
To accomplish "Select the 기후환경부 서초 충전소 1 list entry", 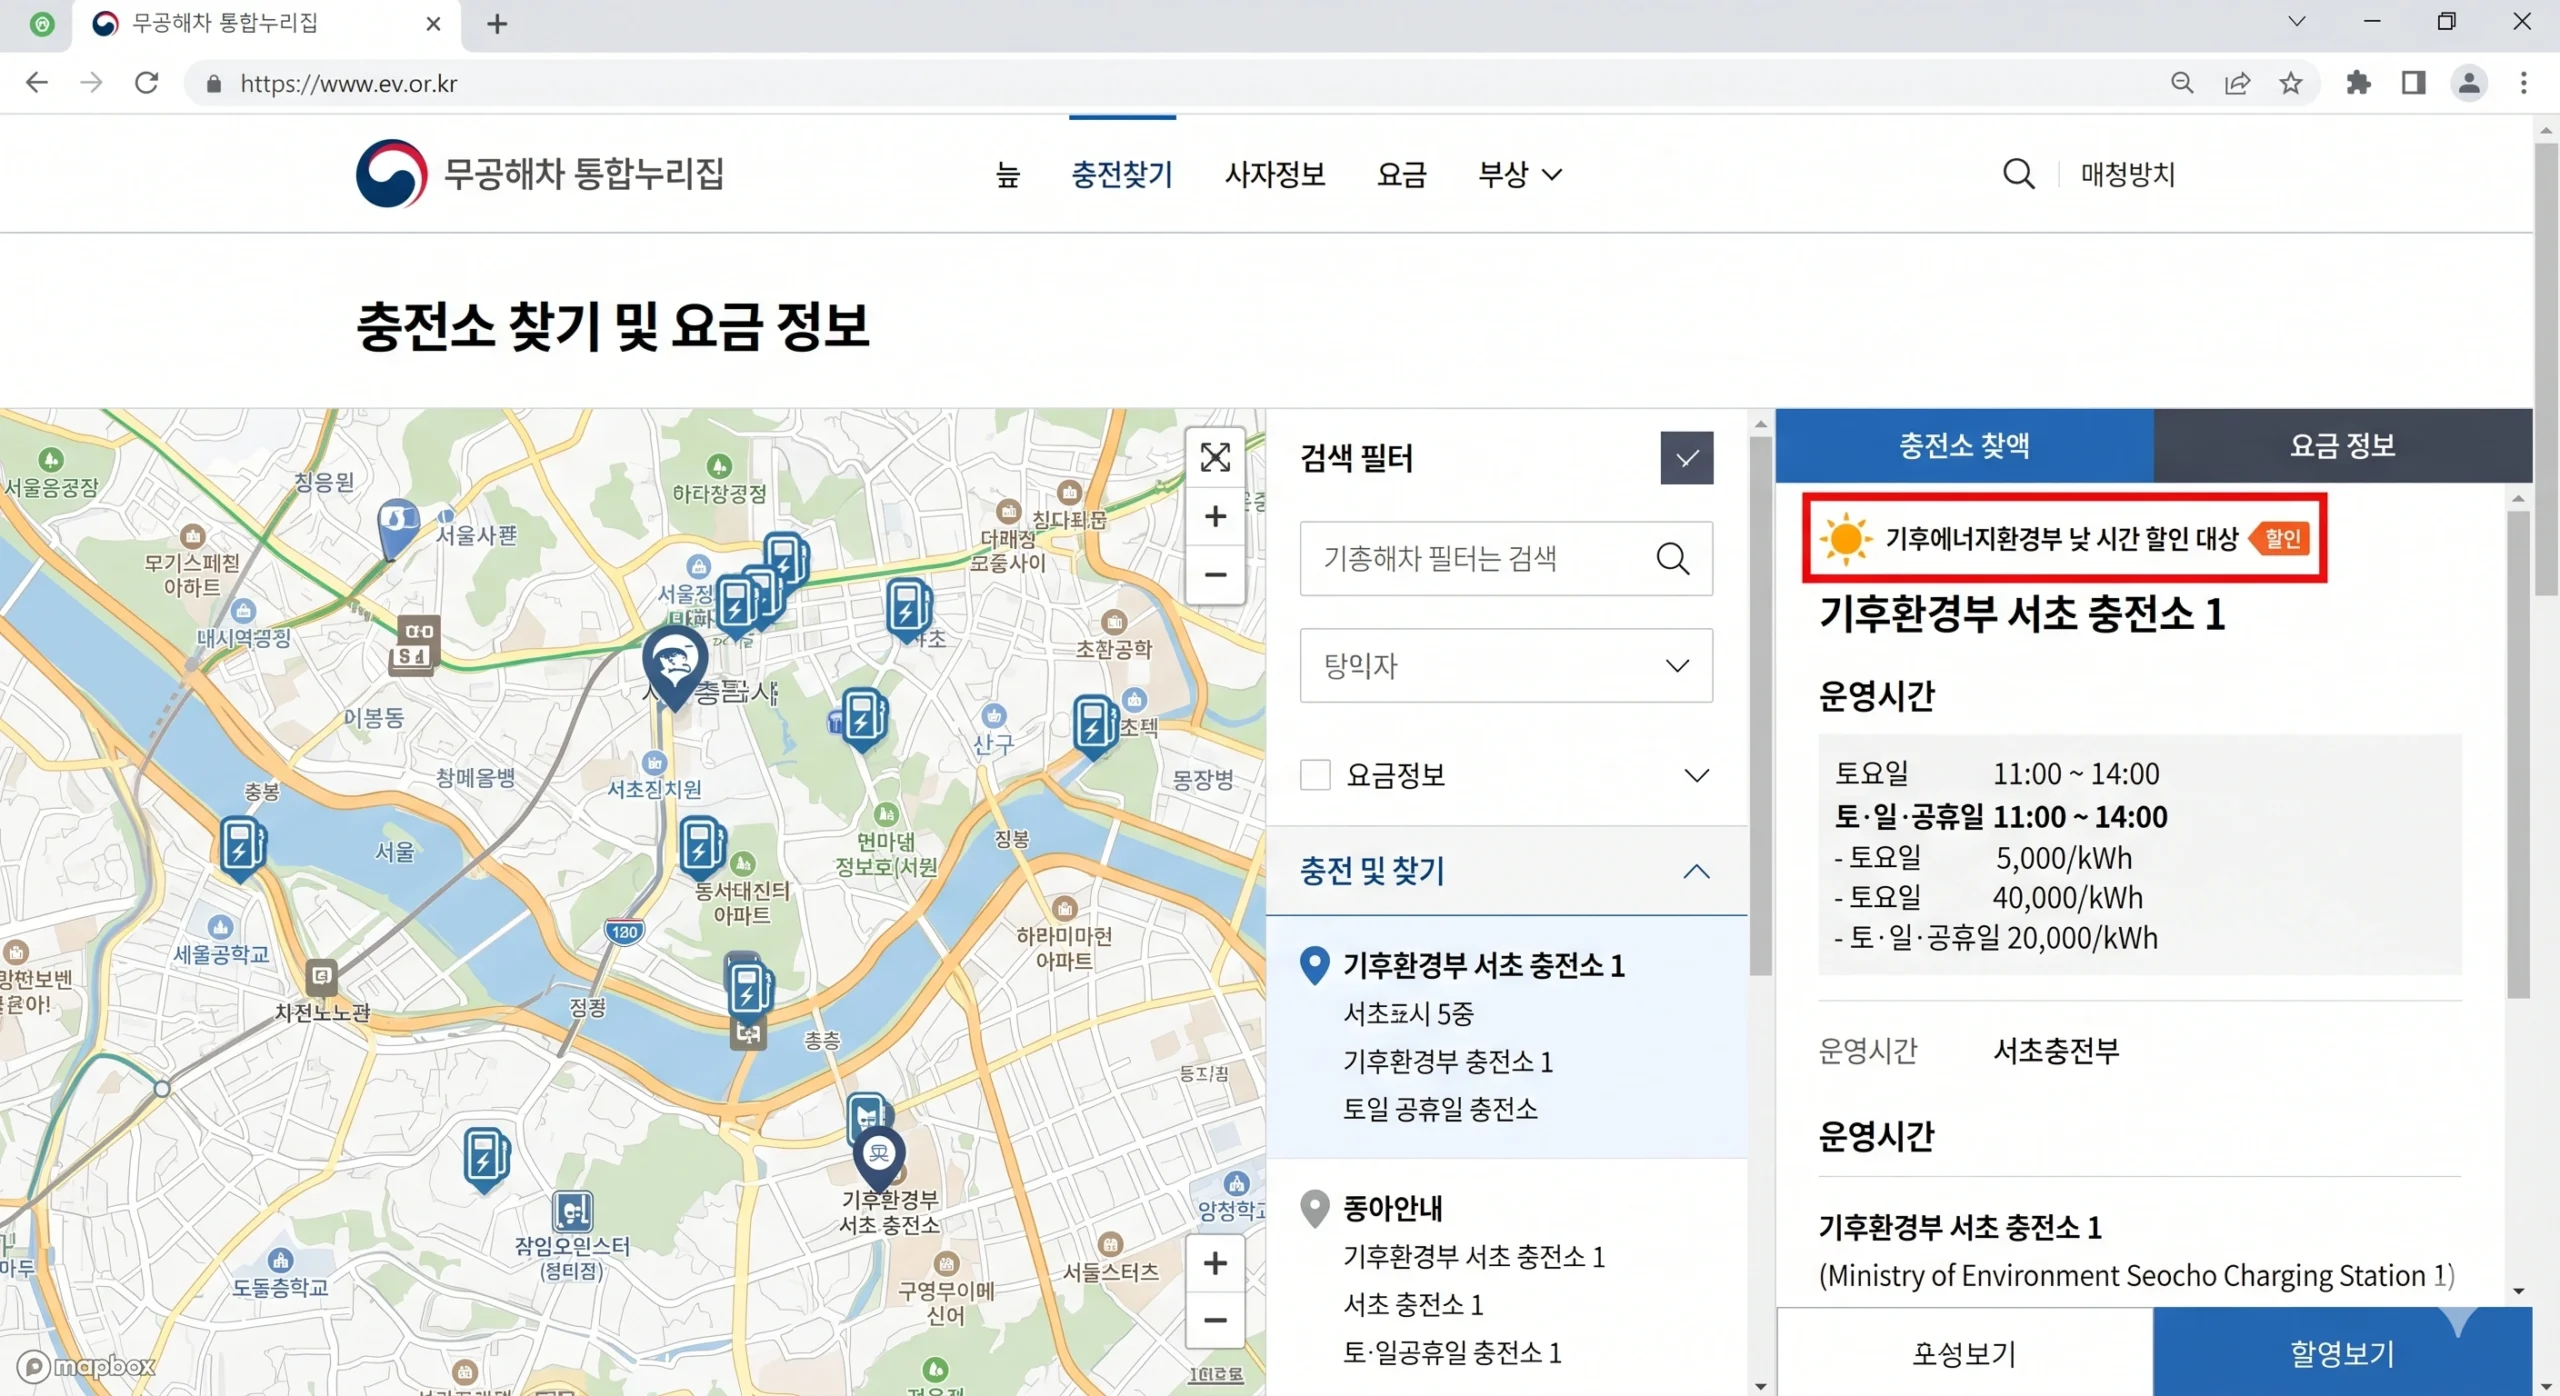I will click(x=1484, y=965).
